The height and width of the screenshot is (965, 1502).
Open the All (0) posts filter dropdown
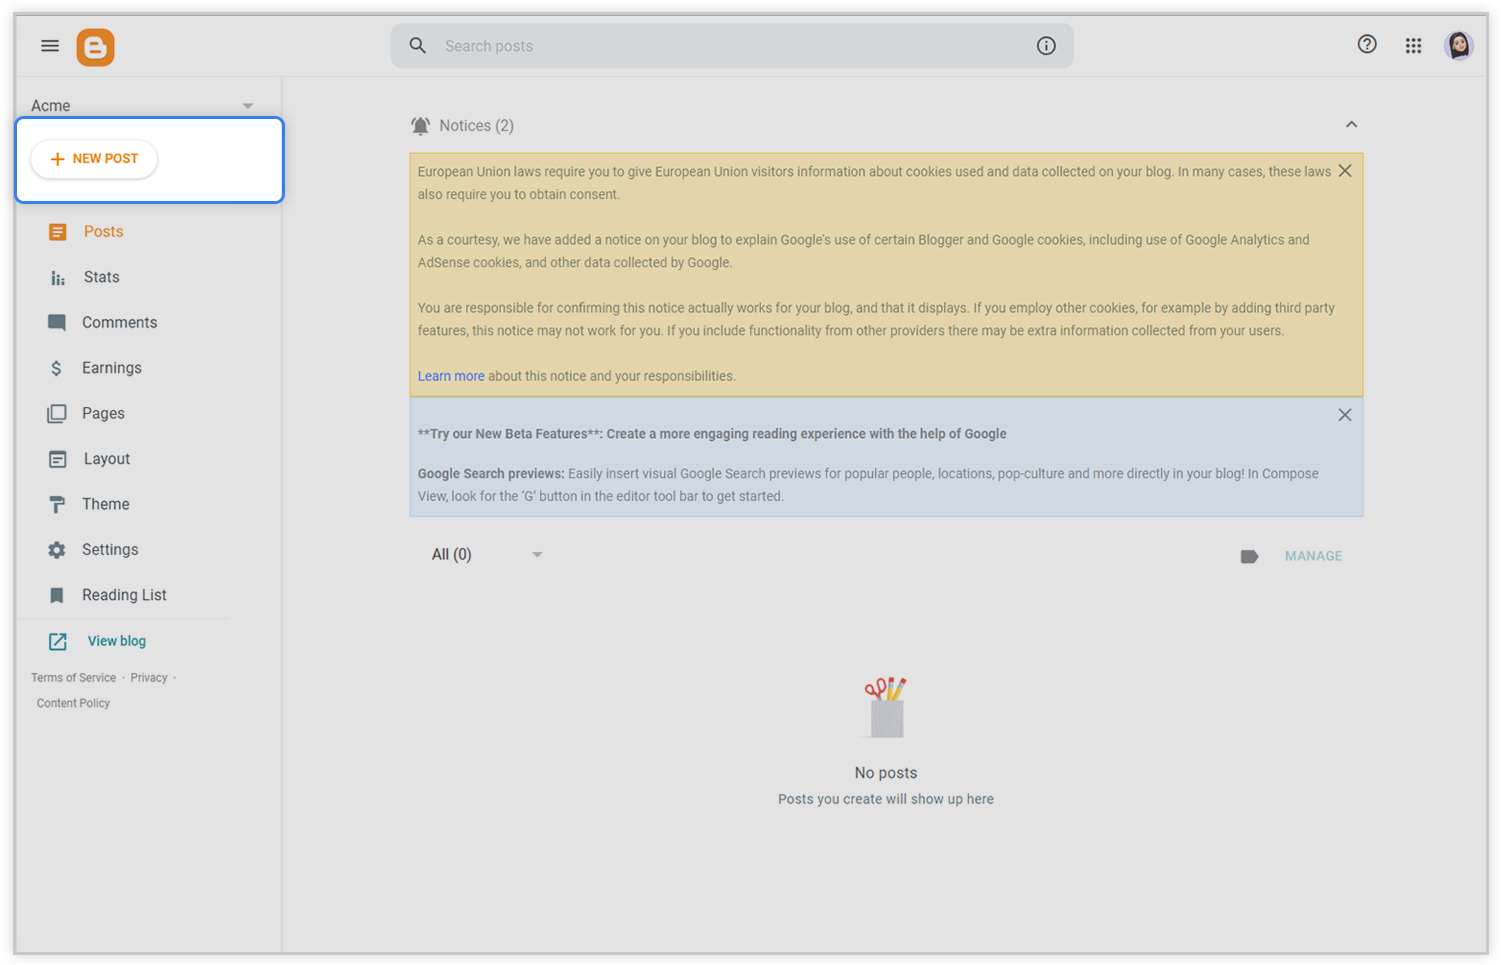click(x=537, y=555)
